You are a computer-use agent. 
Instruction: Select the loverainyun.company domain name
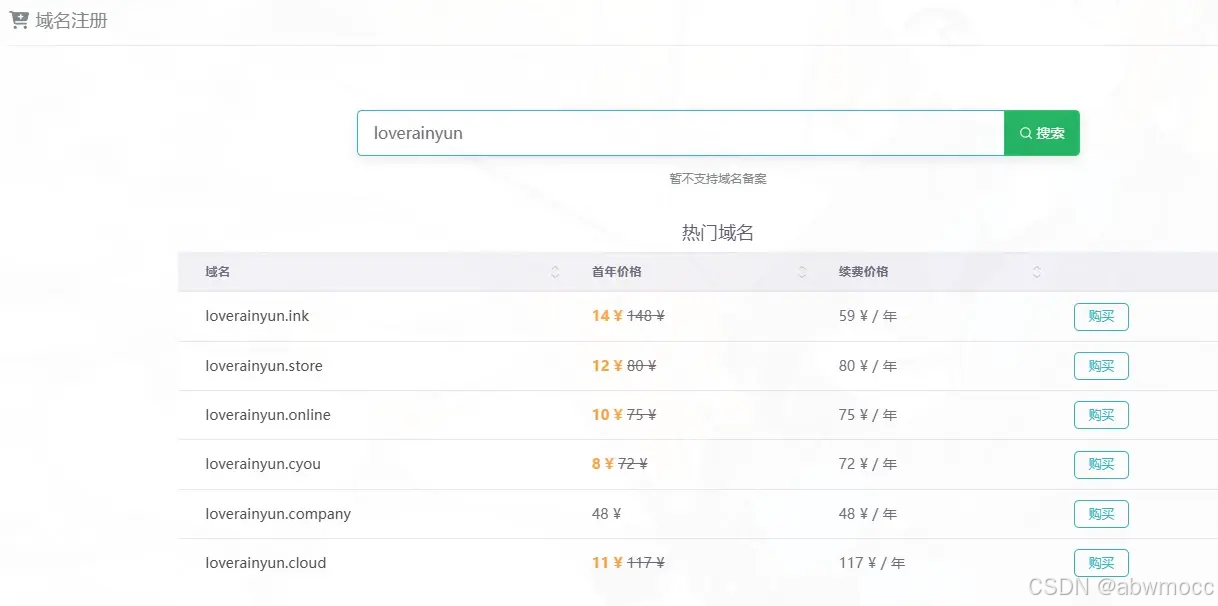pyautogui.click(x=278, y=514)
